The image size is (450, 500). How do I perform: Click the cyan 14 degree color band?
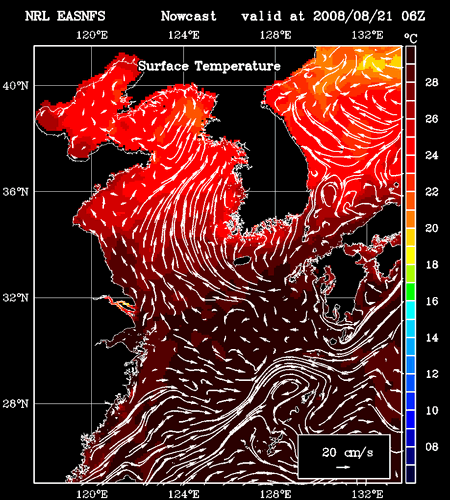(x=410, y=329)
